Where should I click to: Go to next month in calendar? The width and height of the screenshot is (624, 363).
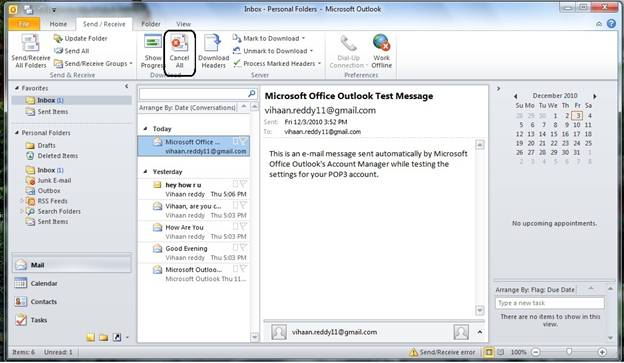[595, 96]
